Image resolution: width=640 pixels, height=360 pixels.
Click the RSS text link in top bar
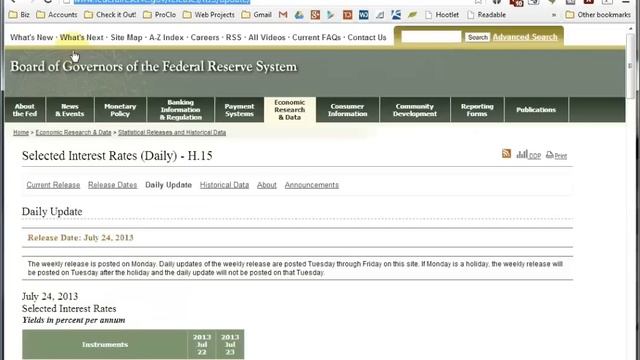click(x=233, y=38)
